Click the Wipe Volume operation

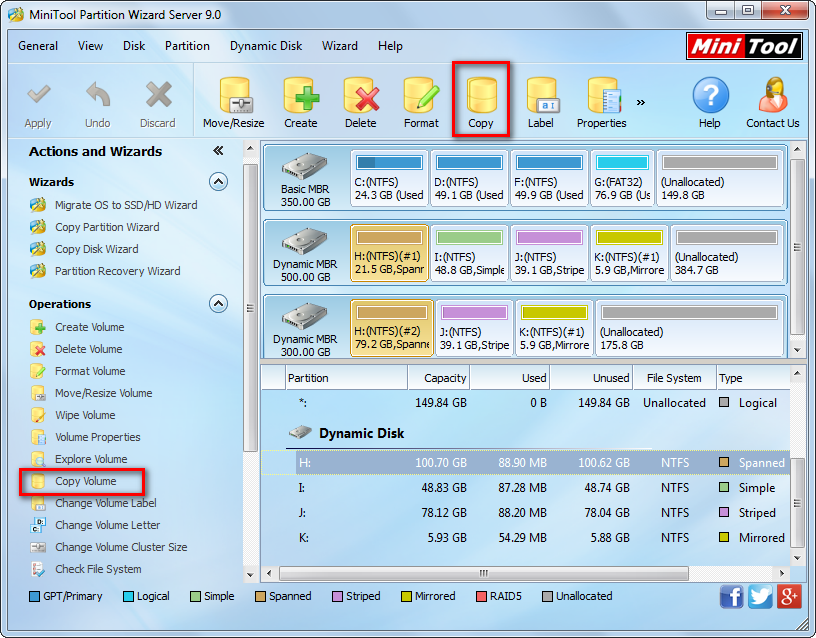73,415
